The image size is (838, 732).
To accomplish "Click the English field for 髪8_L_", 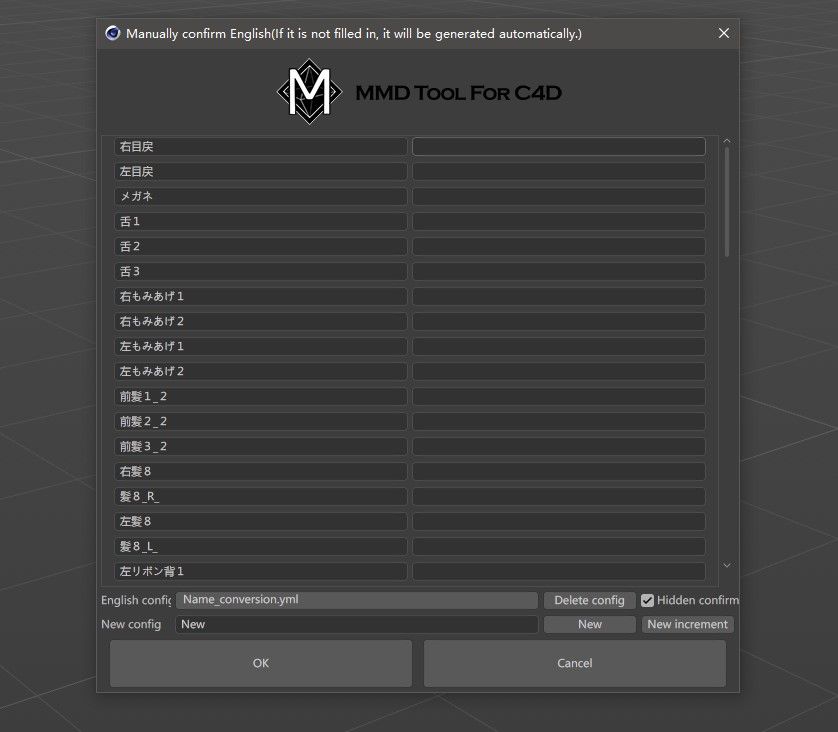I will tap(558, 546).
